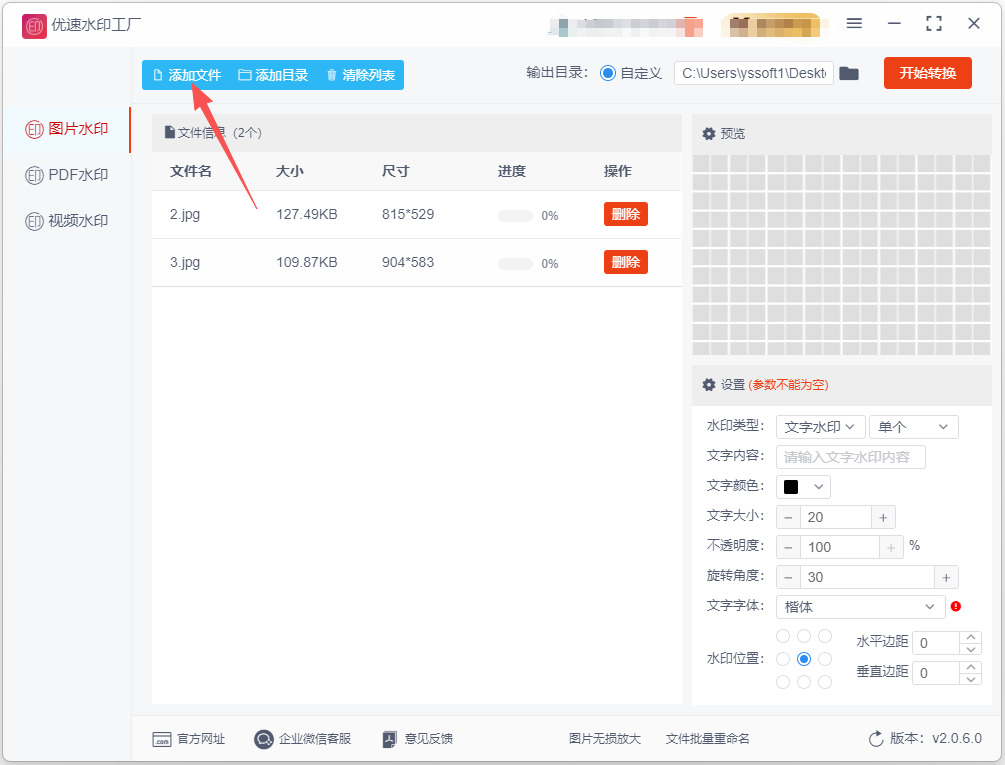The width and height of the screenshot is (1005, 765).
Task: Select center watermark position
Action: coord(804,659)
